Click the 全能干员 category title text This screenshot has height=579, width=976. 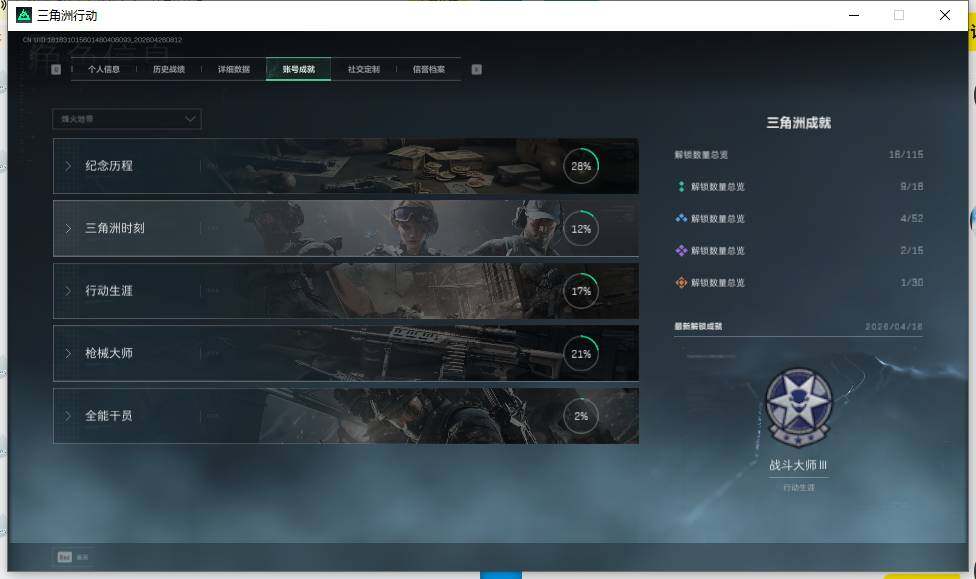pyautogui.click(x=109, y=416)
